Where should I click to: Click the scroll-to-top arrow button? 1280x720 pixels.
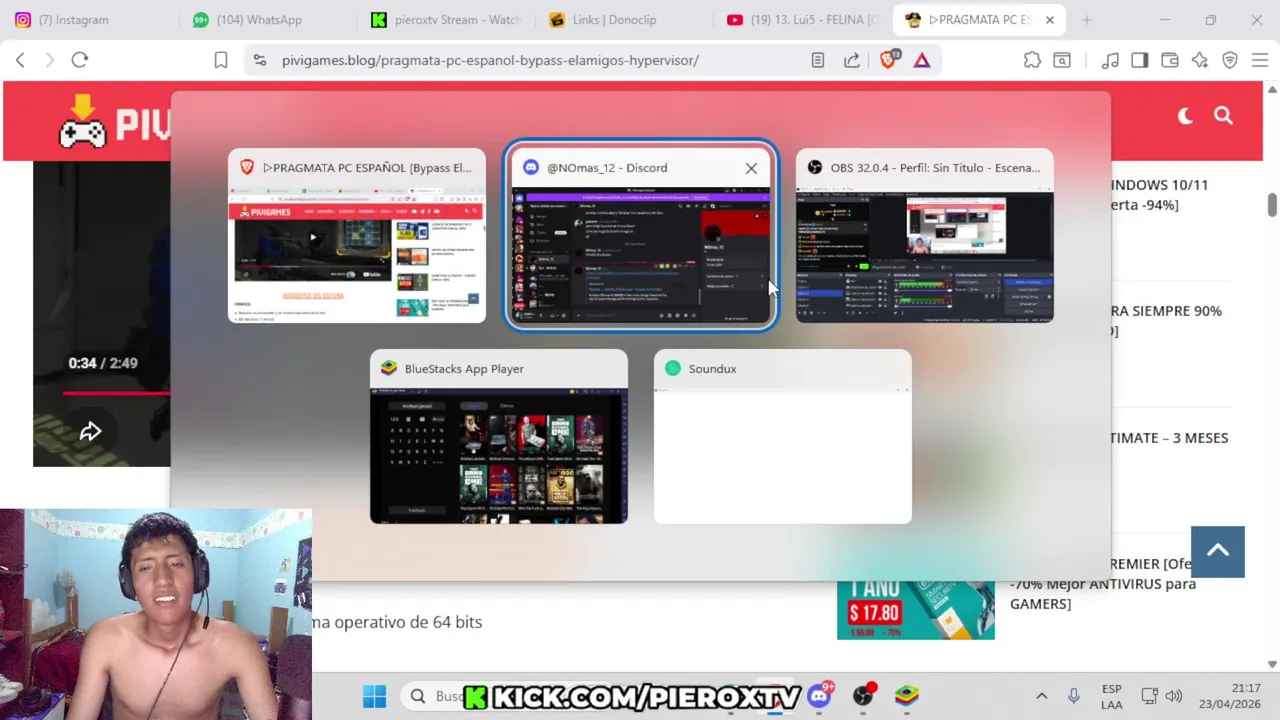[x=1217, y=551]
